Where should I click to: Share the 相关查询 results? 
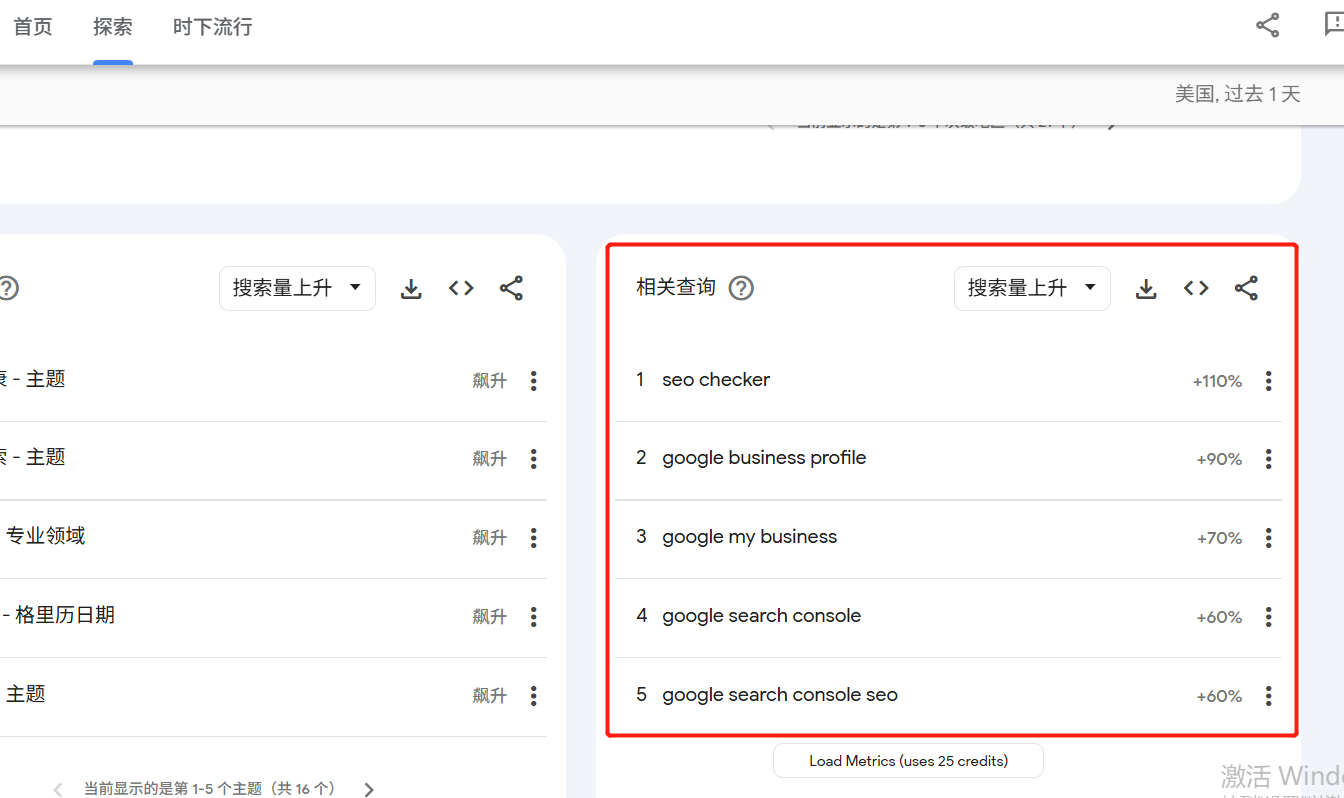(1246, 288)
